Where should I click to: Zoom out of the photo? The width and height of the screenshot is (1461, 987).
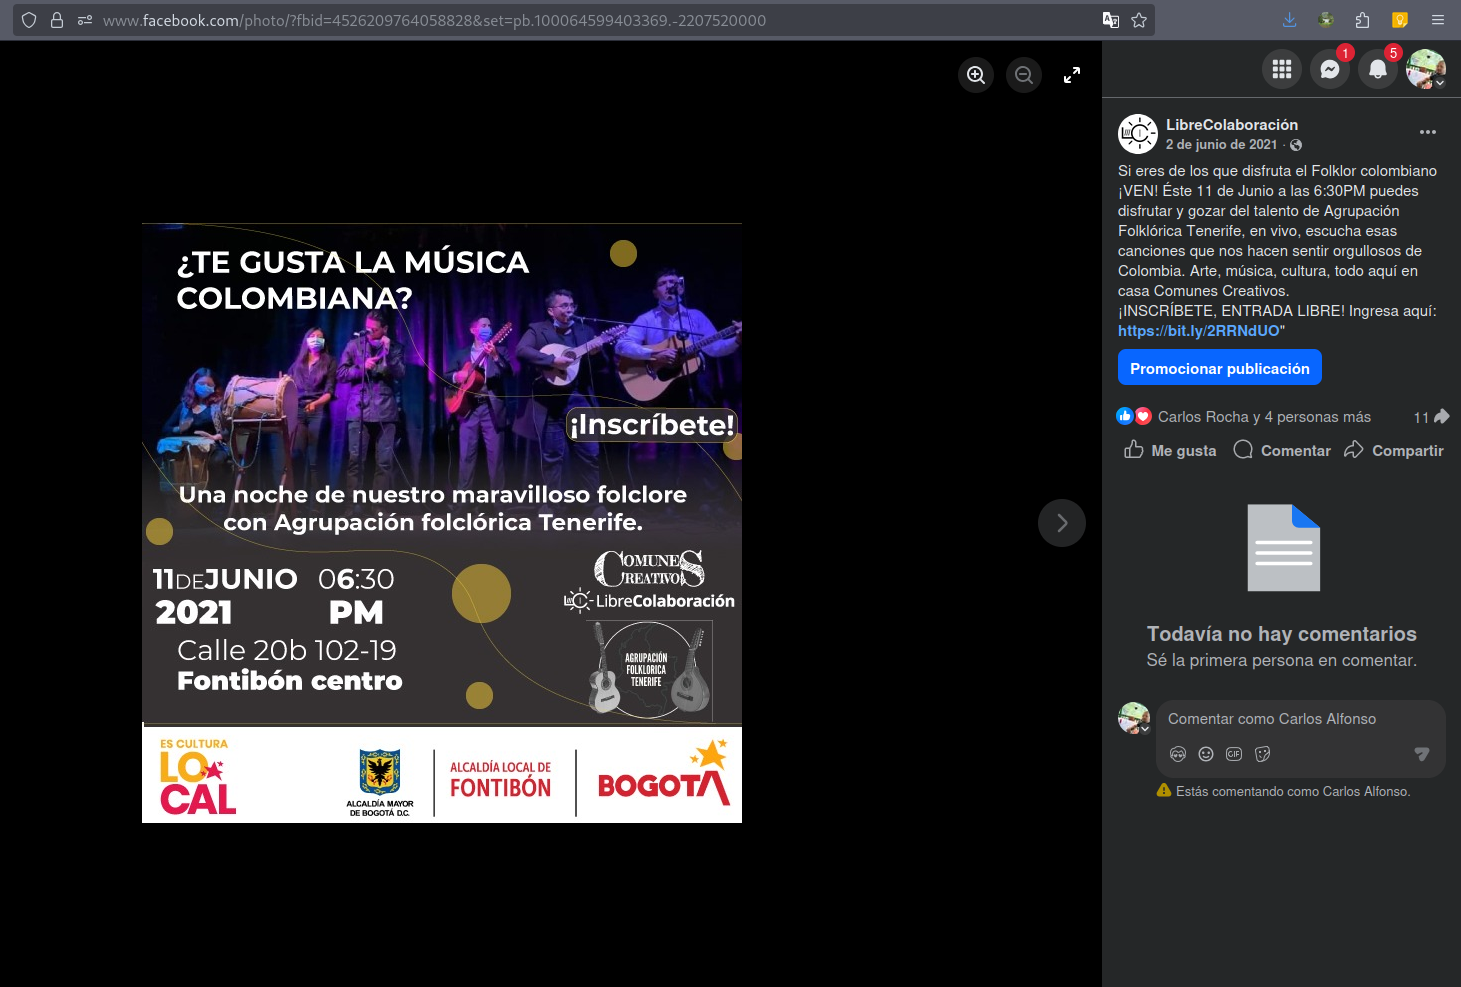(1024, 75)
